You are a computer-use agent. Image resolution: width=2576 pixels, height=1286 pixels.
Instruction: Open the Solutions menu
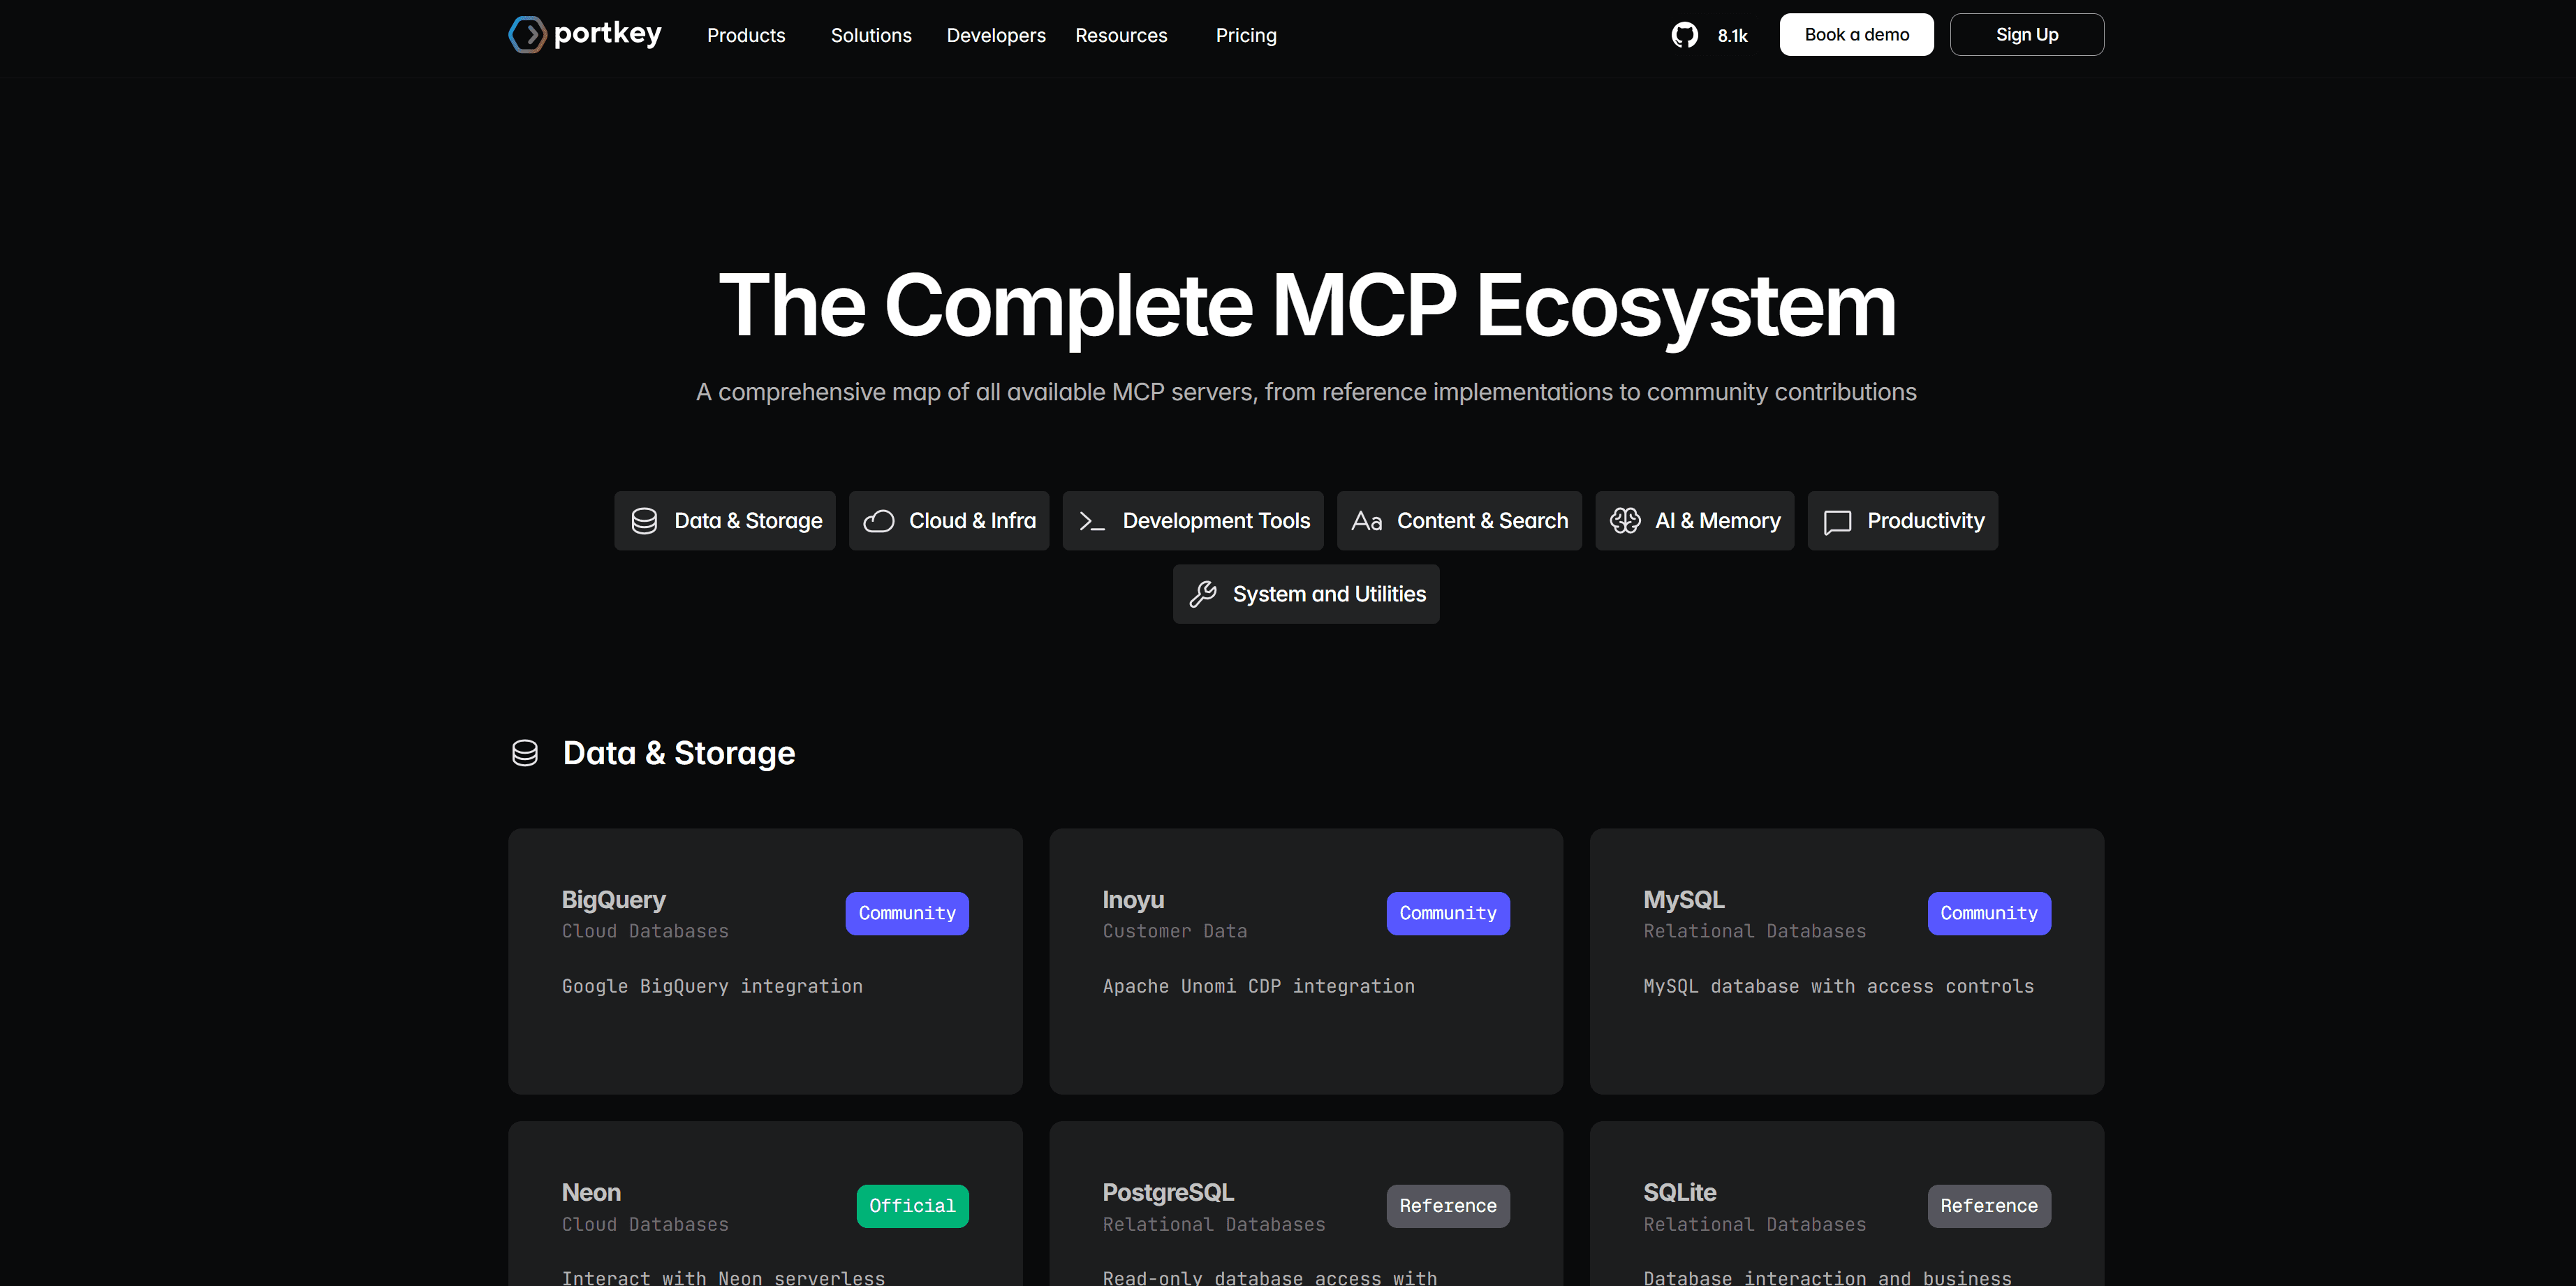tap(871, 35)
